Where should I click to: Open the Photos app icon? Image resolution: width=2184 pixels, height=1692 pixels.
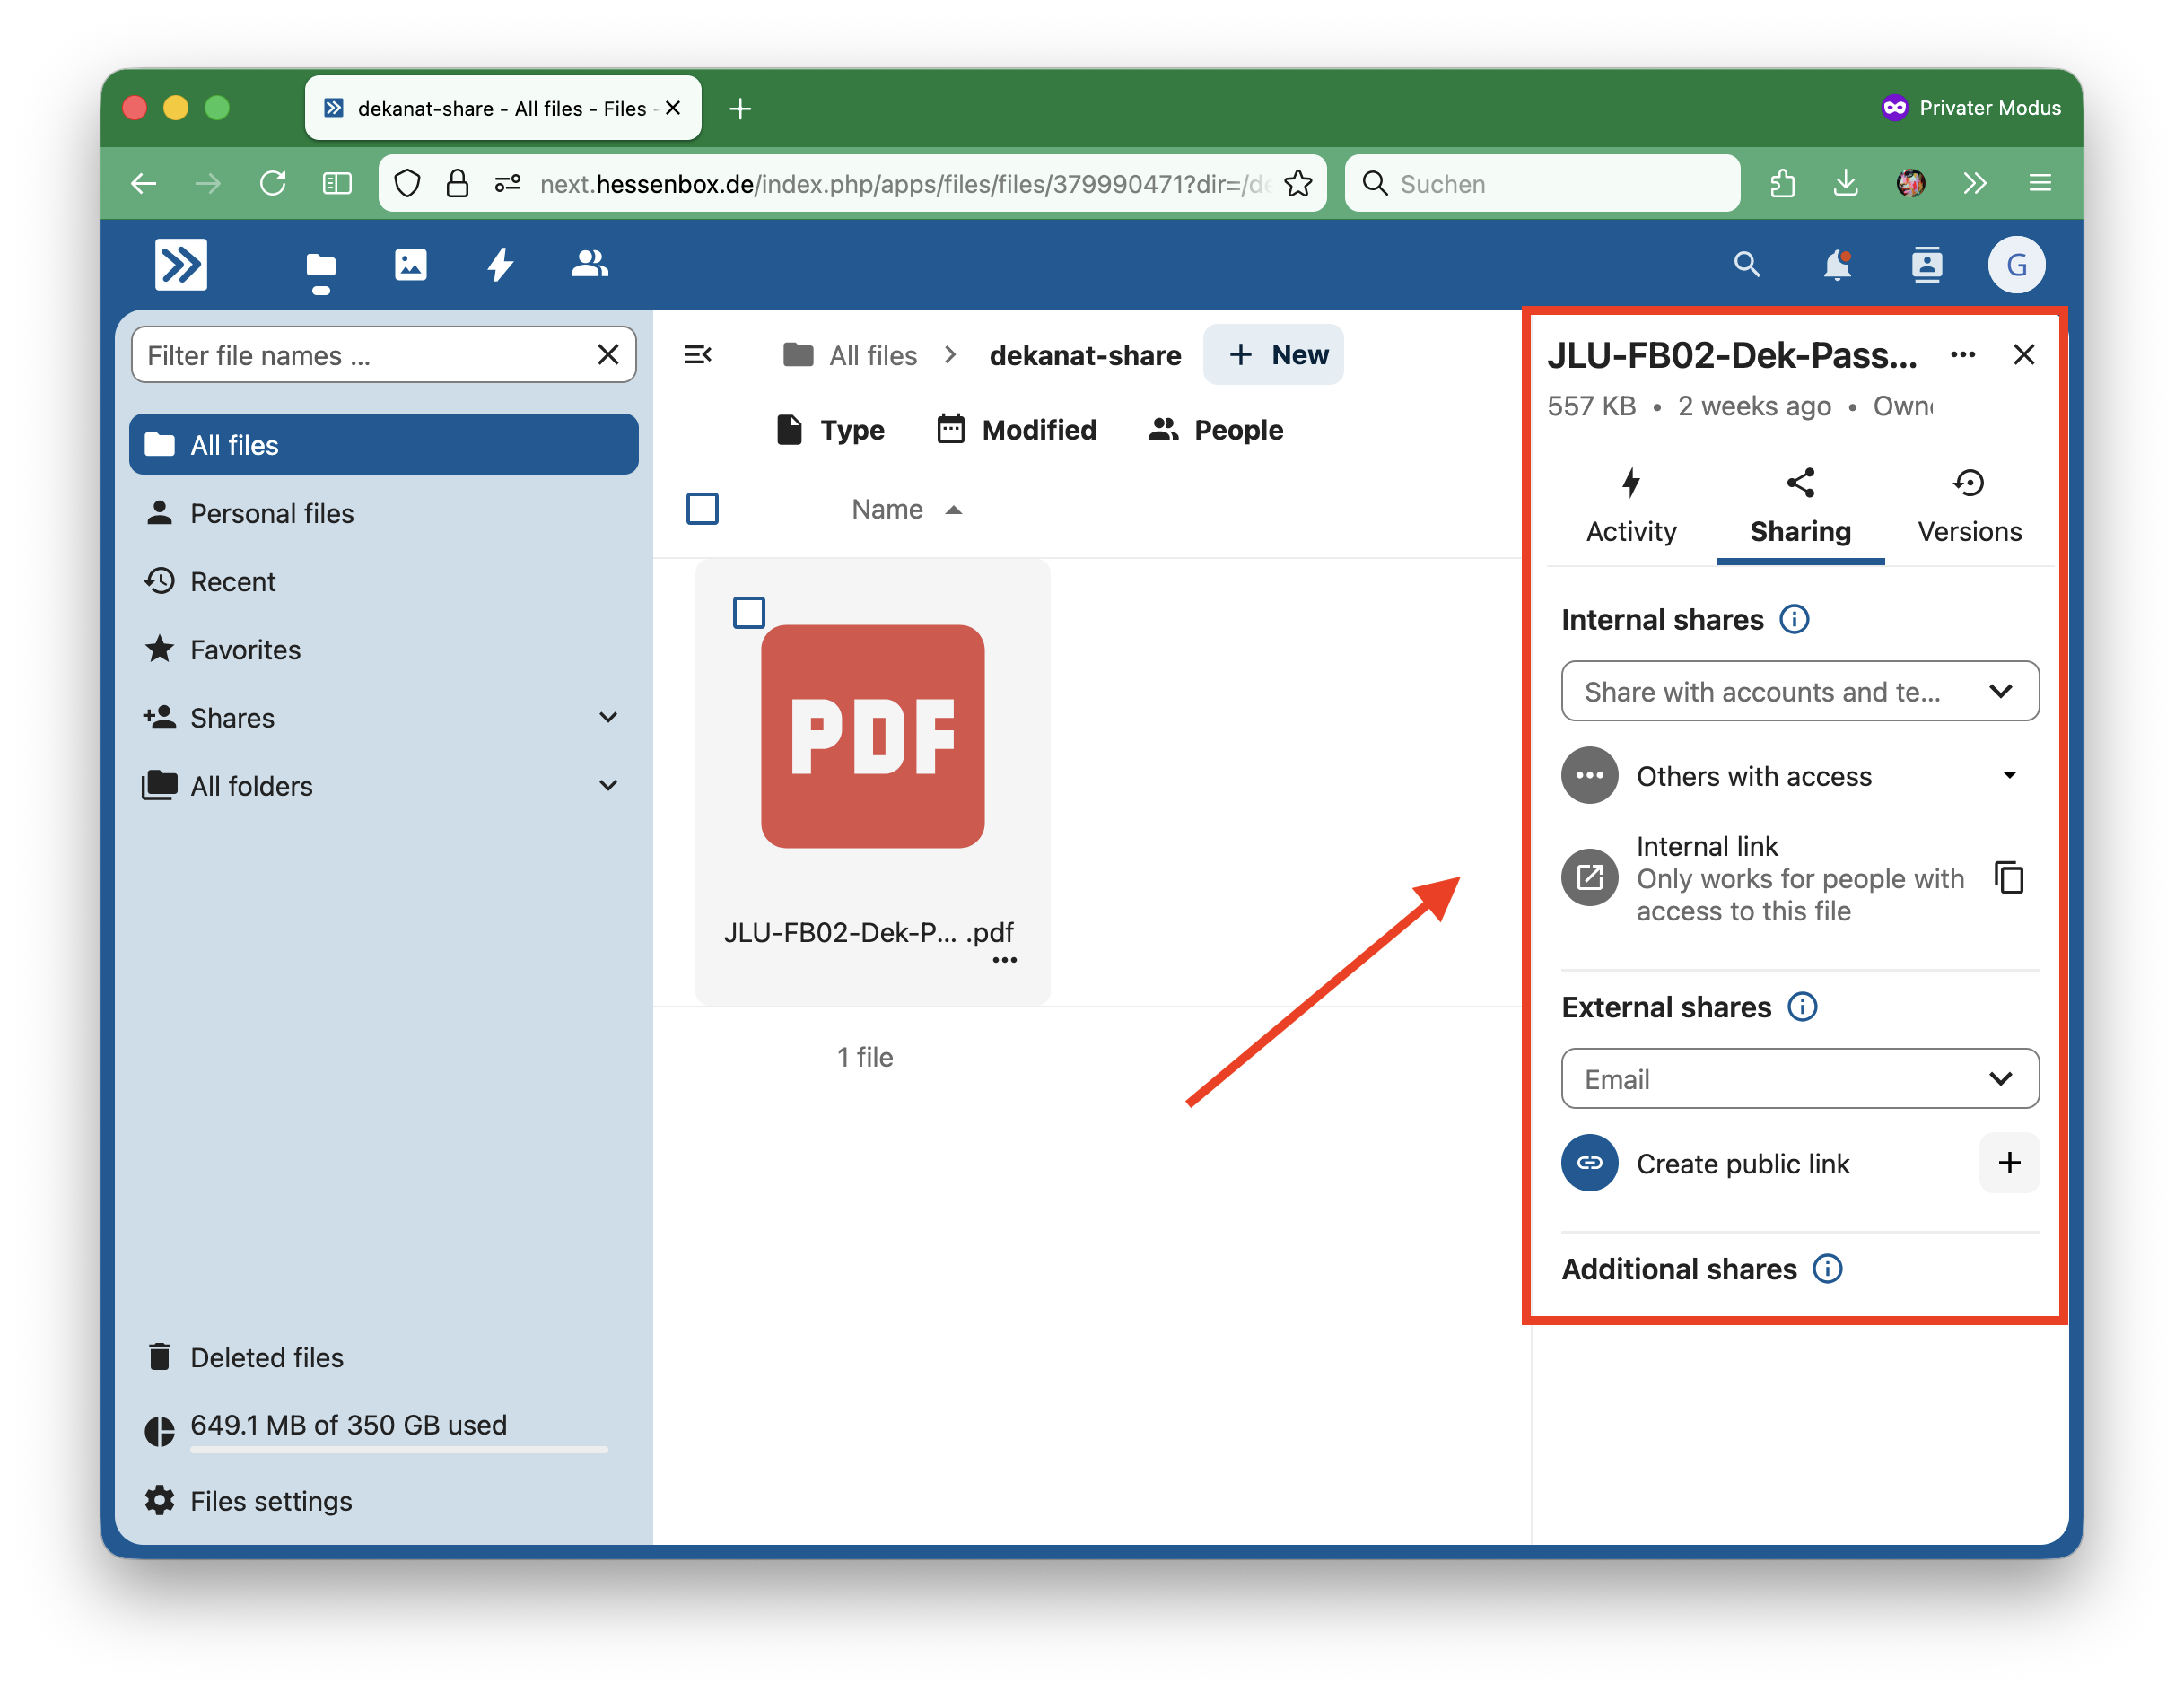point(410,265)
